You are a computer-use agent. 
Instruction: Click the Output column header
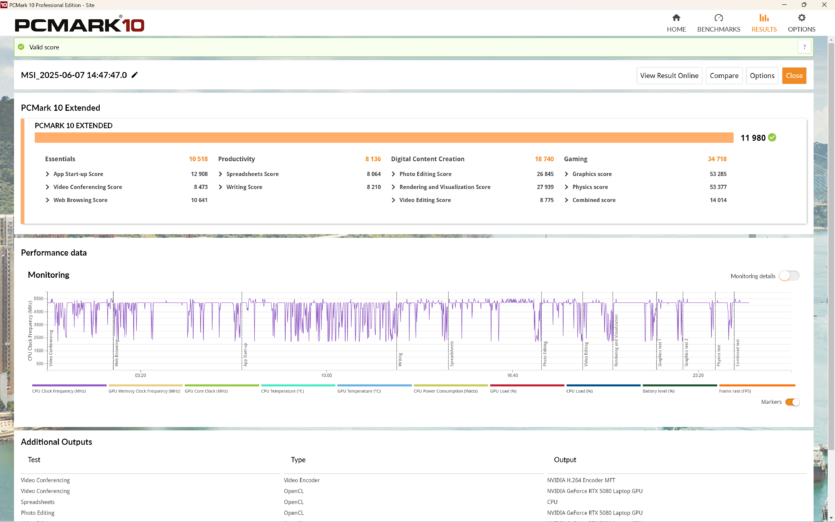(x=564, y=460)
